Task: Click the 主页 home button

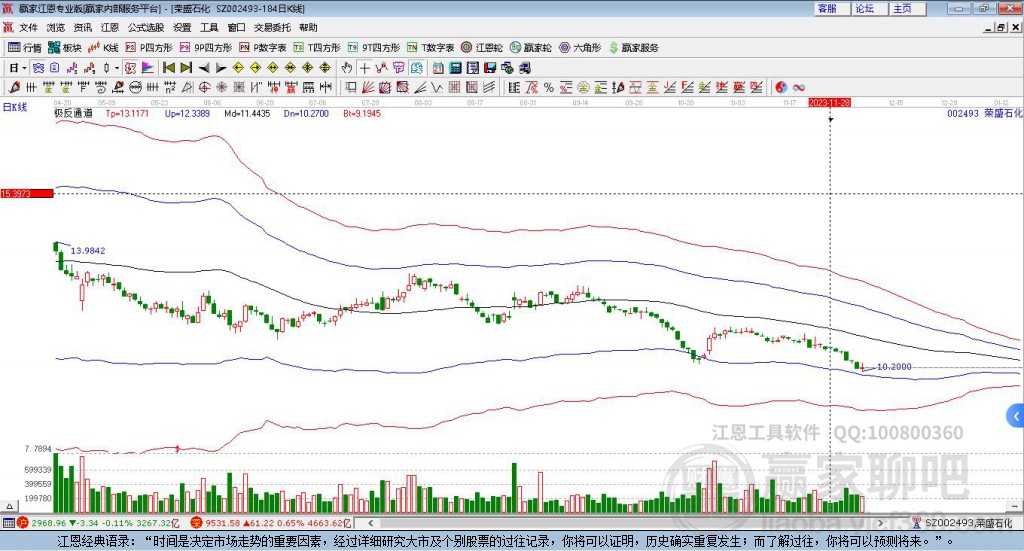Action: 906,8
